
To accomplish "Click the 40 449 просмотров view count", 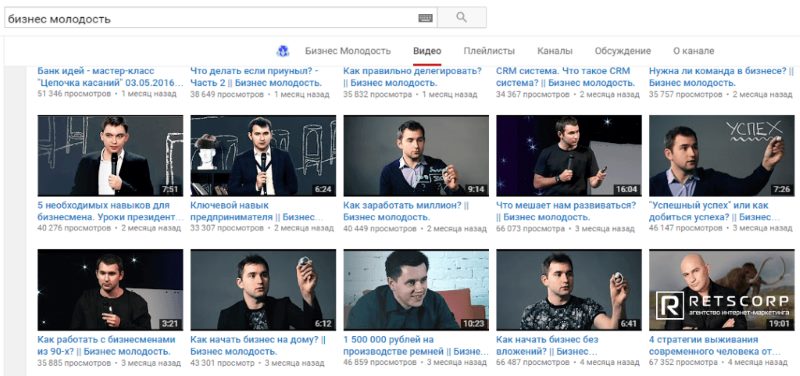I will point(380,229).
